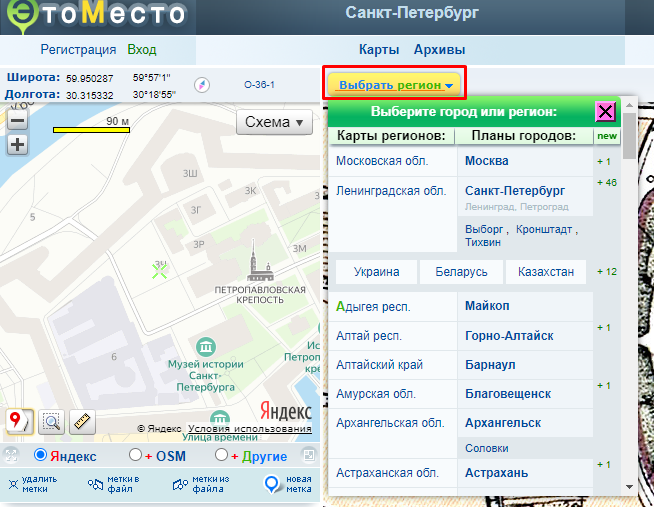Viewport: 654px width, 507px height.
Task: Zoom in the map with plus button
Action: pos(17,145)
